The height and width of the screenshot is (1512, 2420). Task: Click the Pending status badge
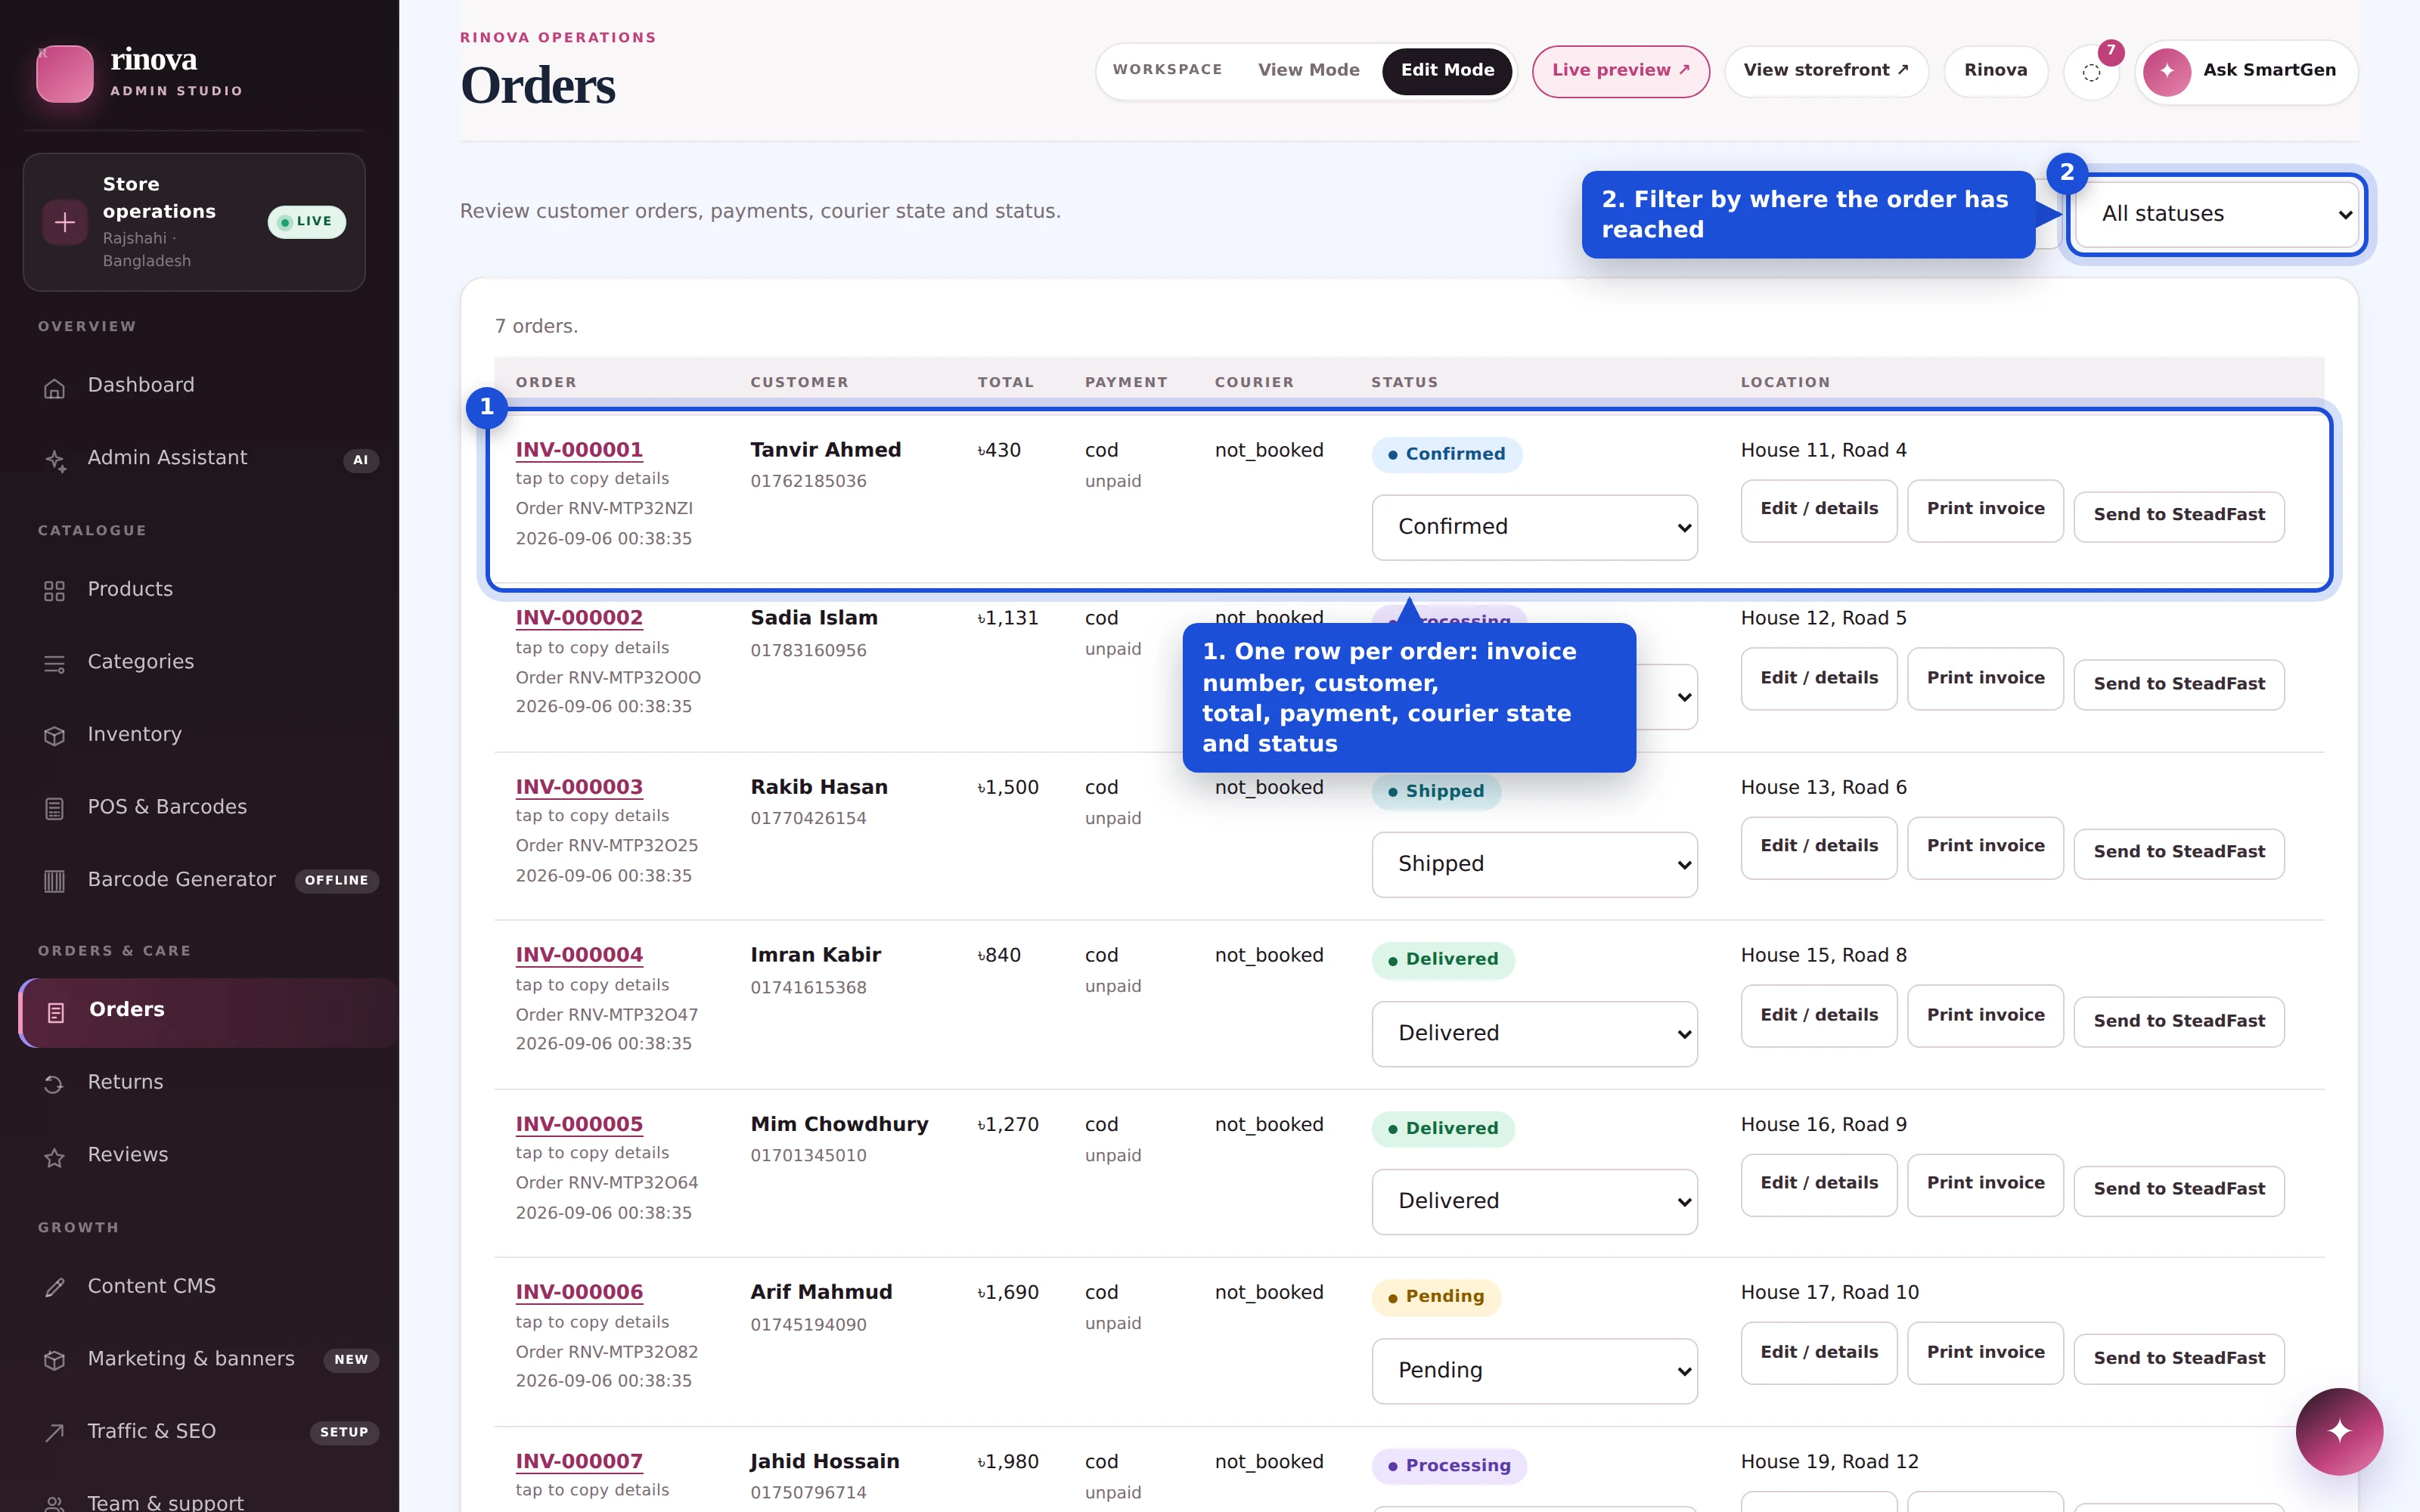click(x=1436, y=1297)
